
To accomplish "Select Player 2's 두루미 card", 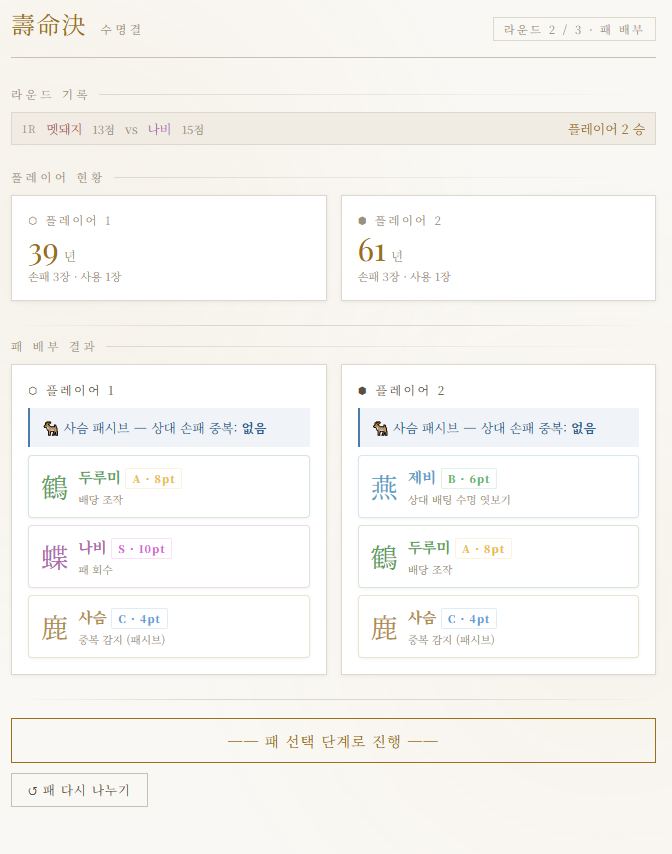I will pos(498,556).
